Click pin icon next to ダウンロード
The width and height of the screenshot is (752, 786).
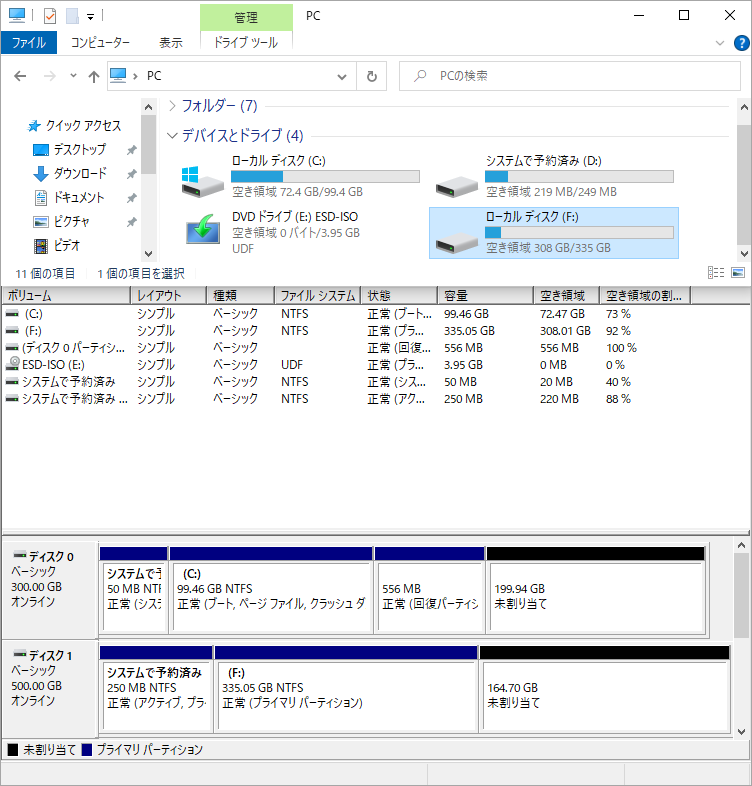[131, 174]
